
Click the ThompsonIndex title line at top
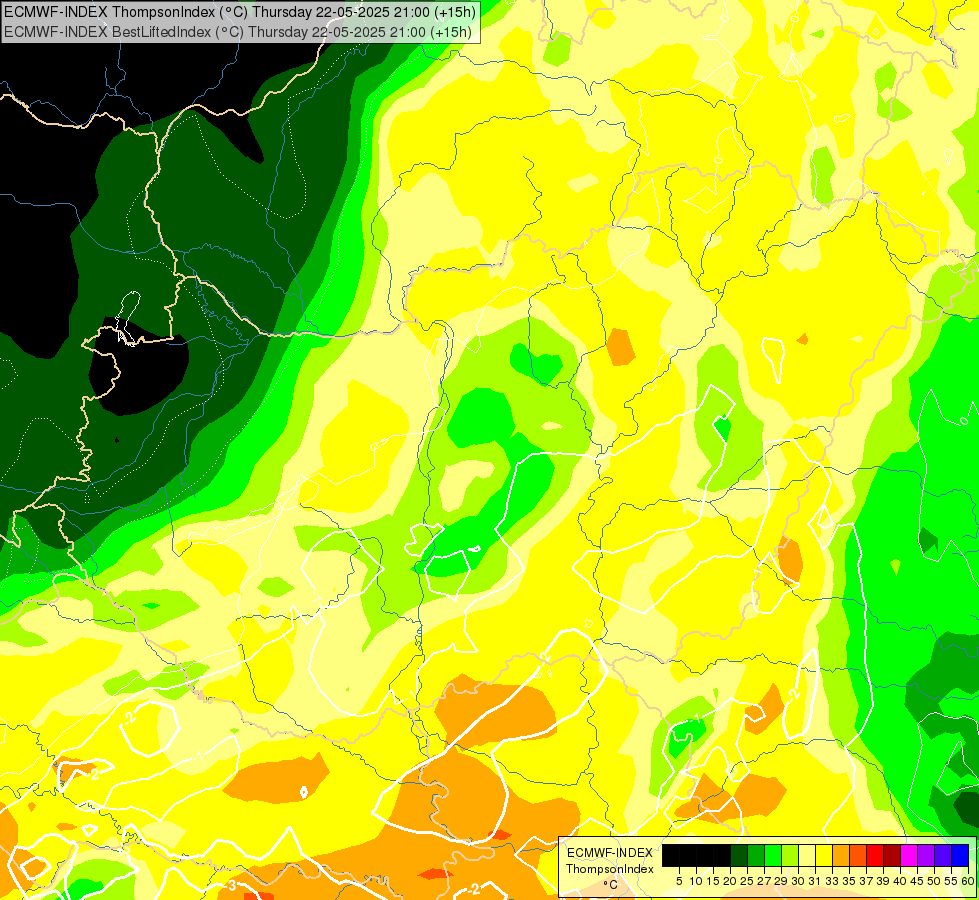coord(240,11)
